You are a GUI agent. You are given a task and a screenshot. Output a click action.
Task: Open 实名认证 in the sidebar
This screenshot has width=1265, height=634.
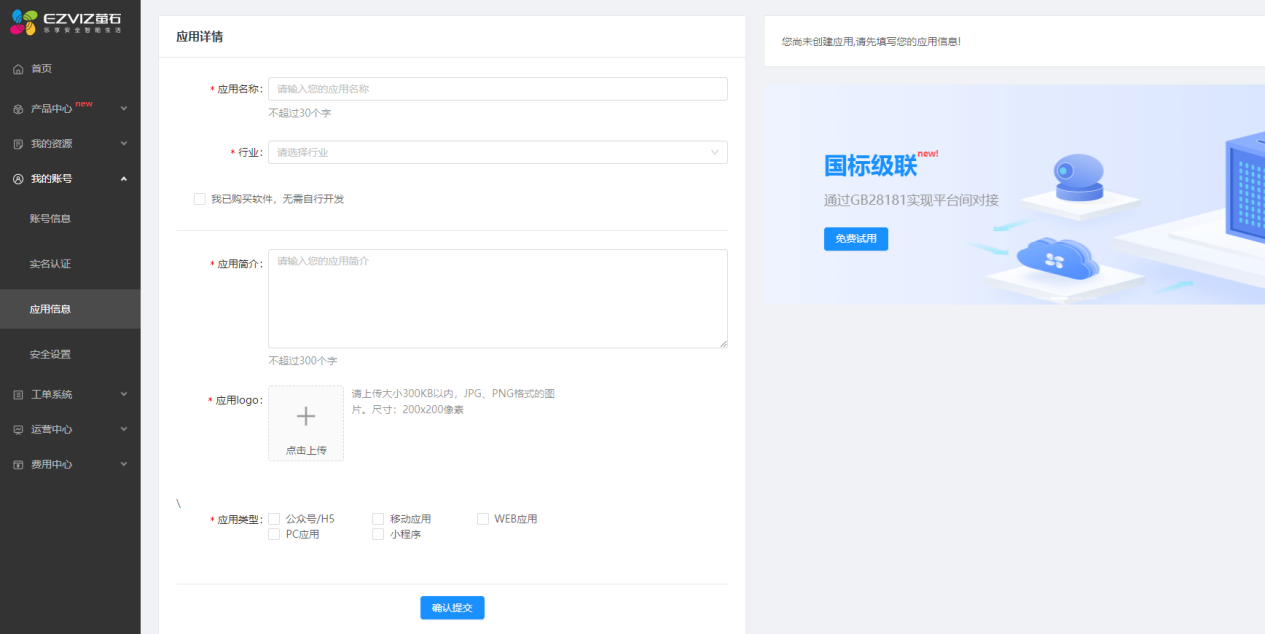[x=50, y=264]
